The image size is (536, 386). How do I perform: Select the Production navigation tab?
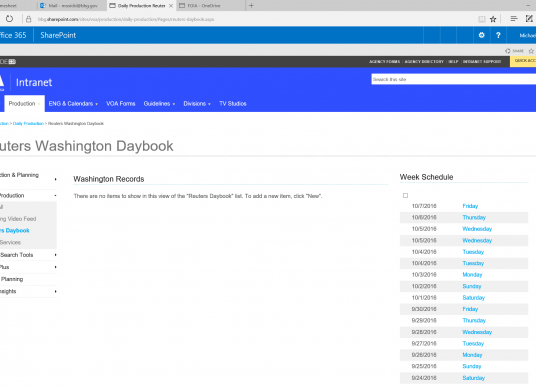(x=24, y=103)
